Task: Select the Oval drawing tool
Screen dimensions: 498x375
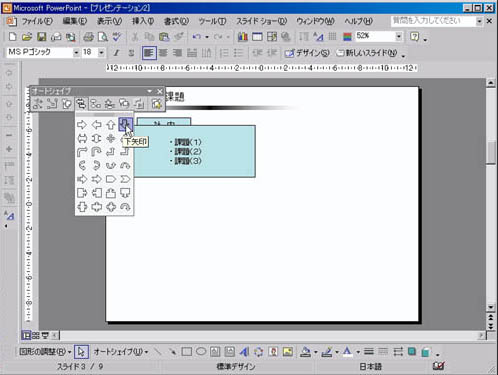Action: 201,352
